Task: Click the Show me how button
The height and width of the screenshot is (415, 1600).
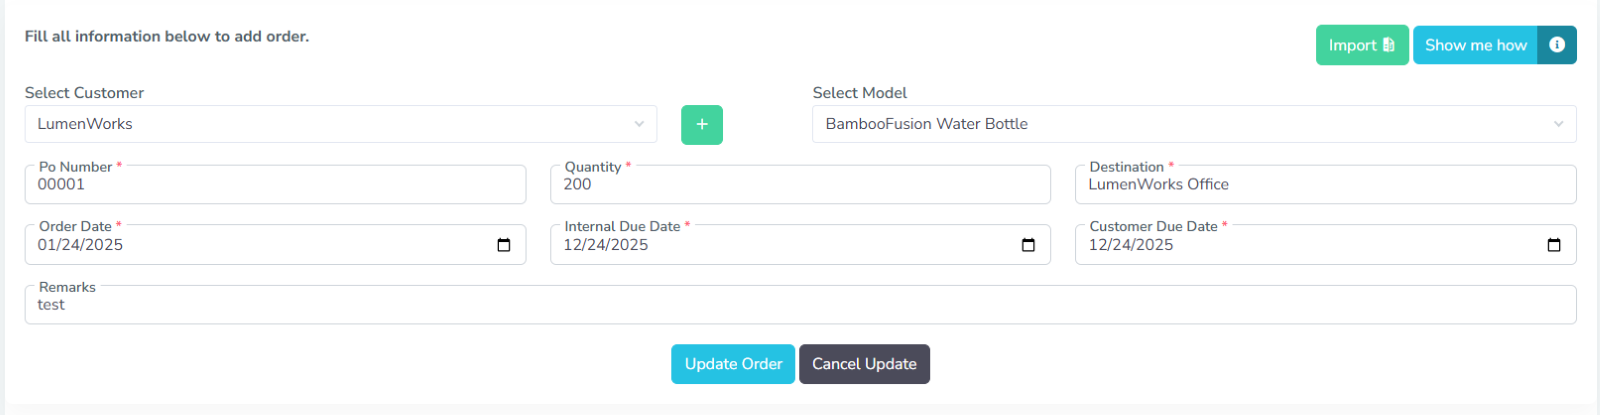Action: 1475,45
